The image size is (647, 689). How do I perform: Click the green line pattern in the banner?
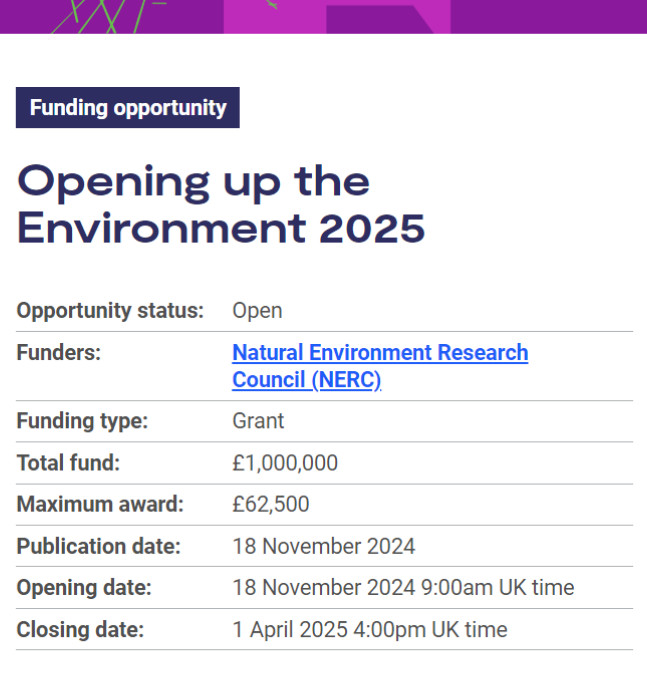coord(108,17)
